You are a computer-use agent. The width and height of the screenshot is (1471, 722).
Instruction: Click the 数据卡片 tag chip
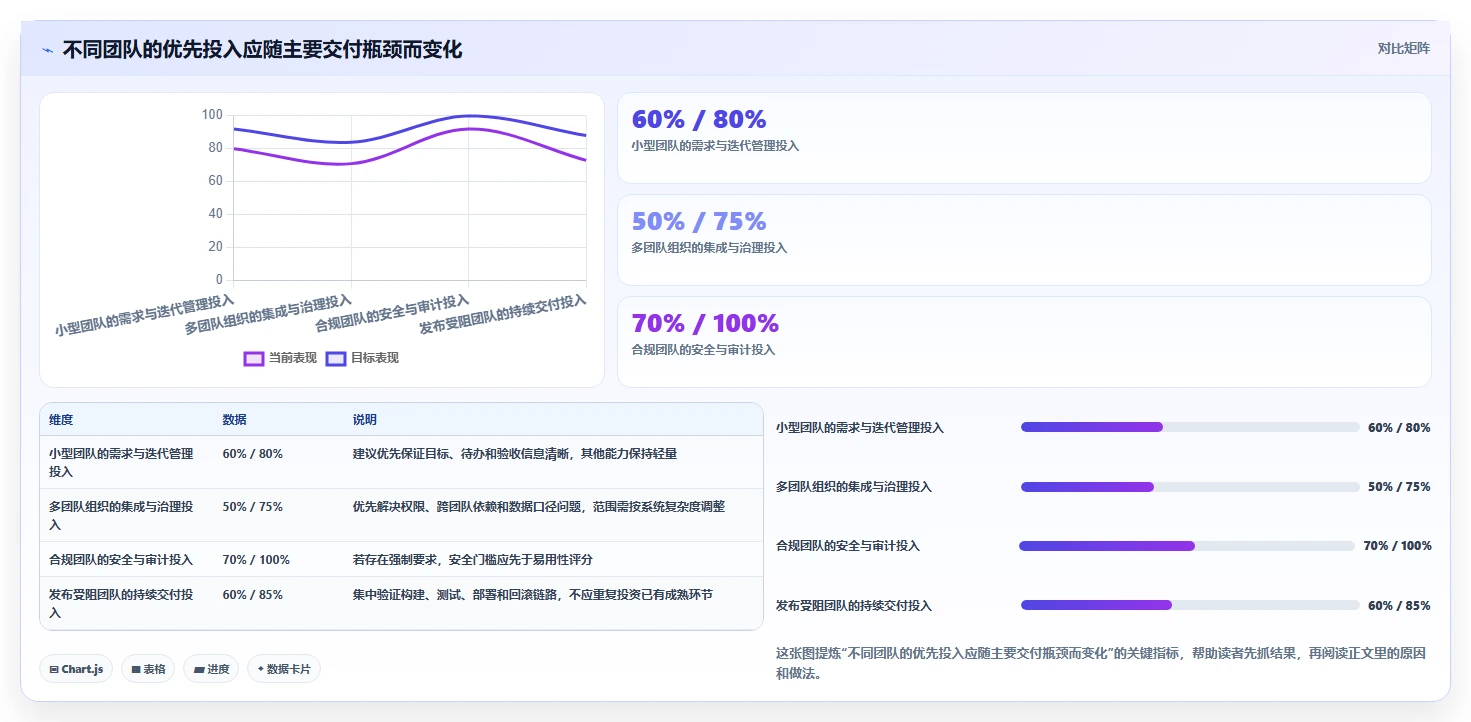(x=284, y=669)
